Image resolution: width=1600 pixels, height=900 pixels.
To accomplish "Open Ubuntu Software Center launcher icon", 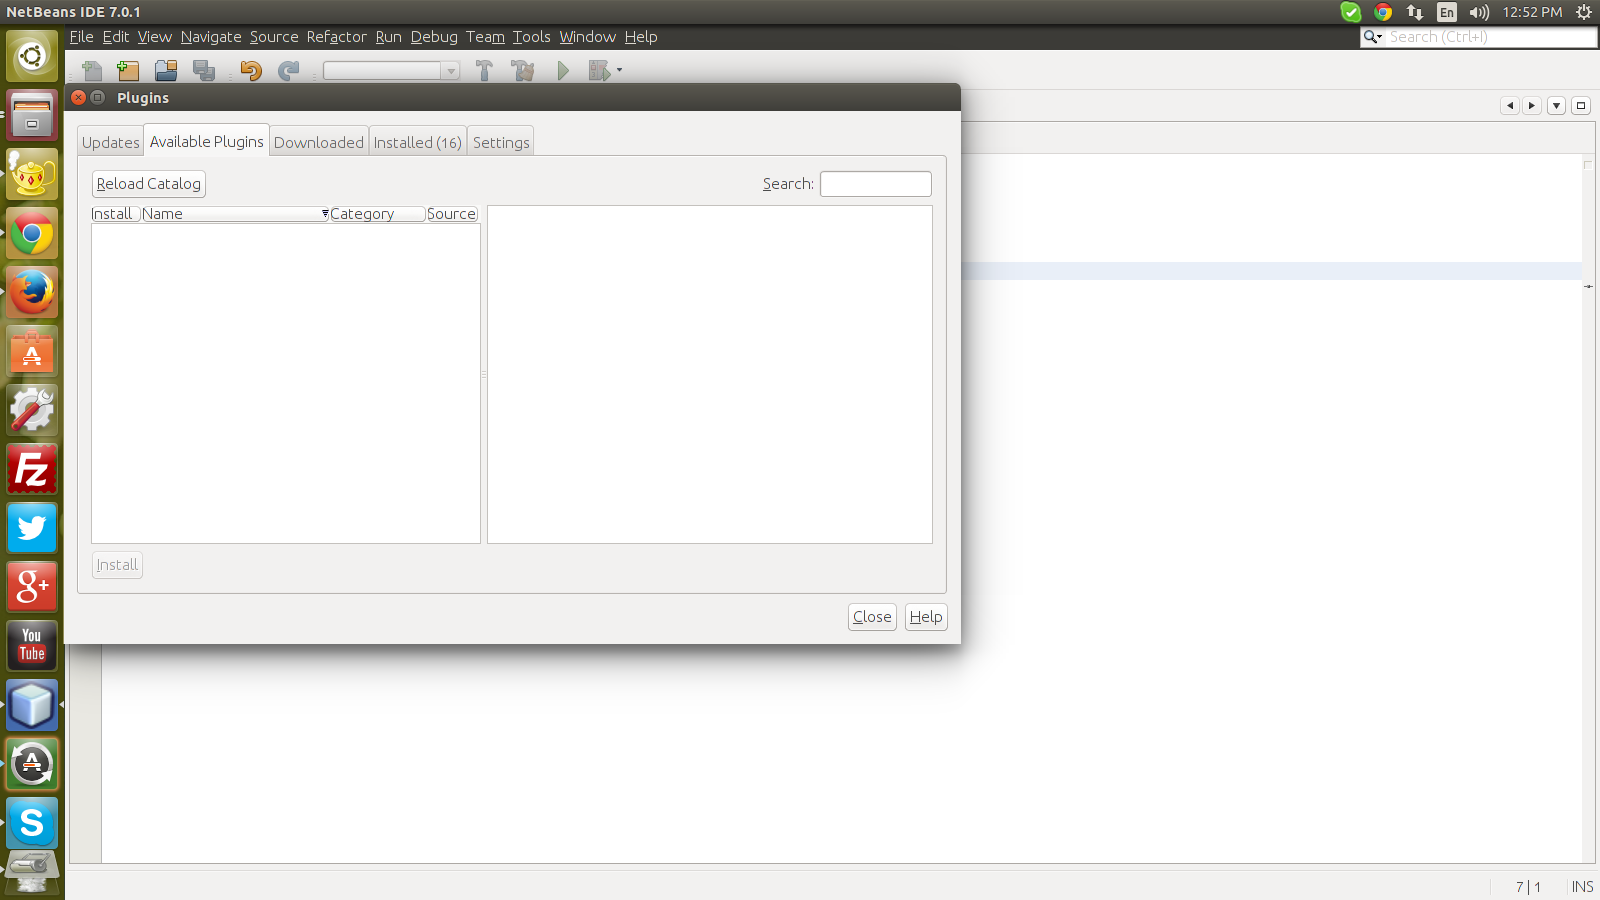I will pos(32,351).
